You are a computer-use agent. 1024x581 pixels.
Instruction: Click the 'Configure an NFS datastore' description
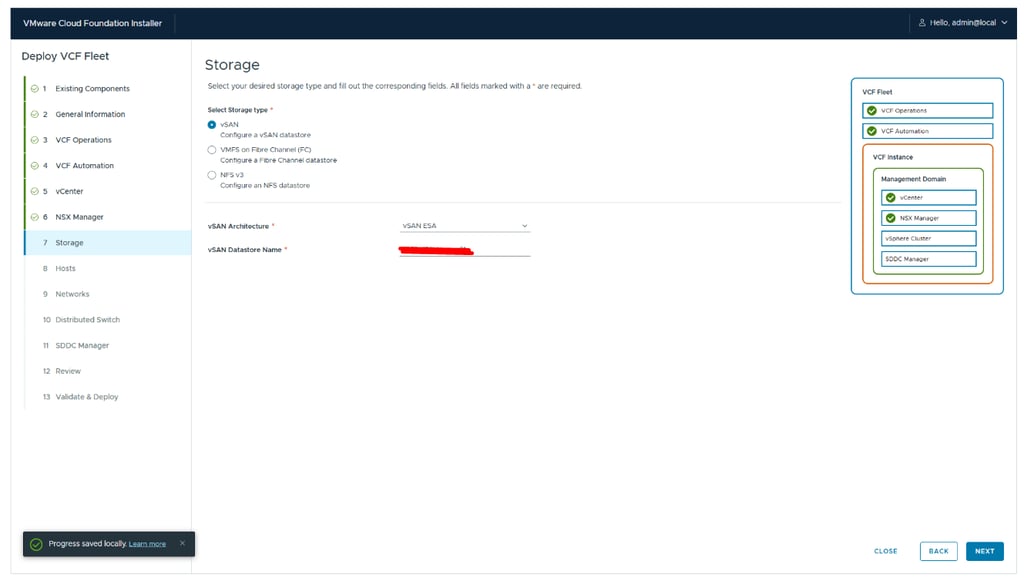click(x=264, y=186)
